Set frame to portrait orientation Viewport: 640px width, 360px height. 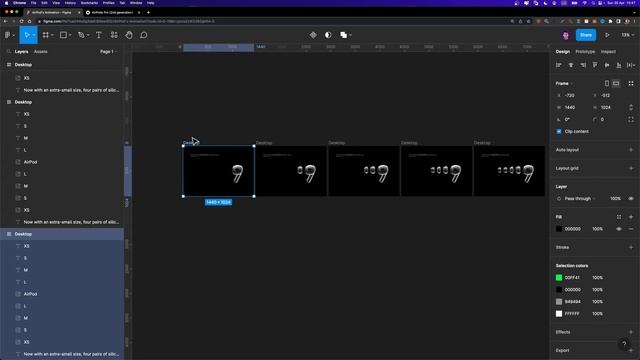pyautogui.click(x=607, y=83)
